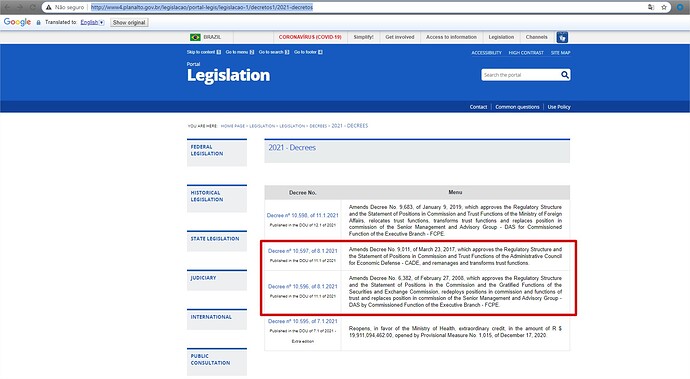Click the Legislation portal title

[x=228, y=75]
